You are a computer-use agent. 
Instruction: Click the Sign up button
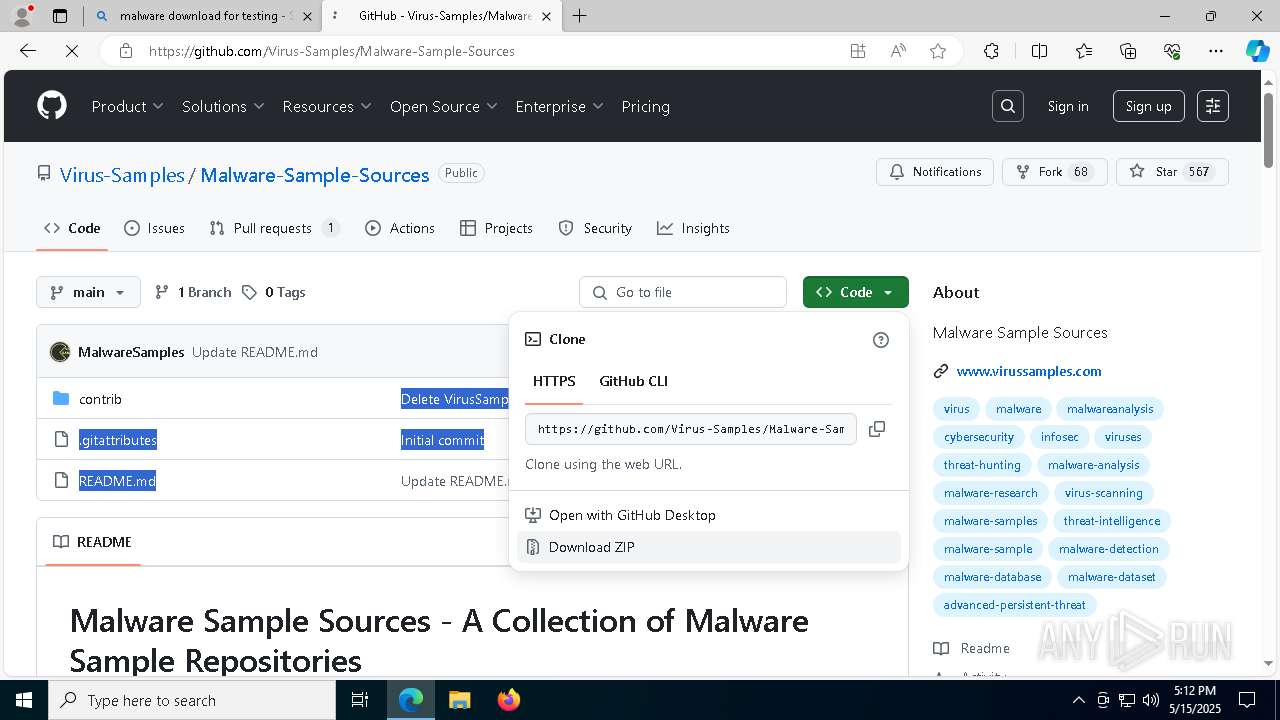point(1148,106)
